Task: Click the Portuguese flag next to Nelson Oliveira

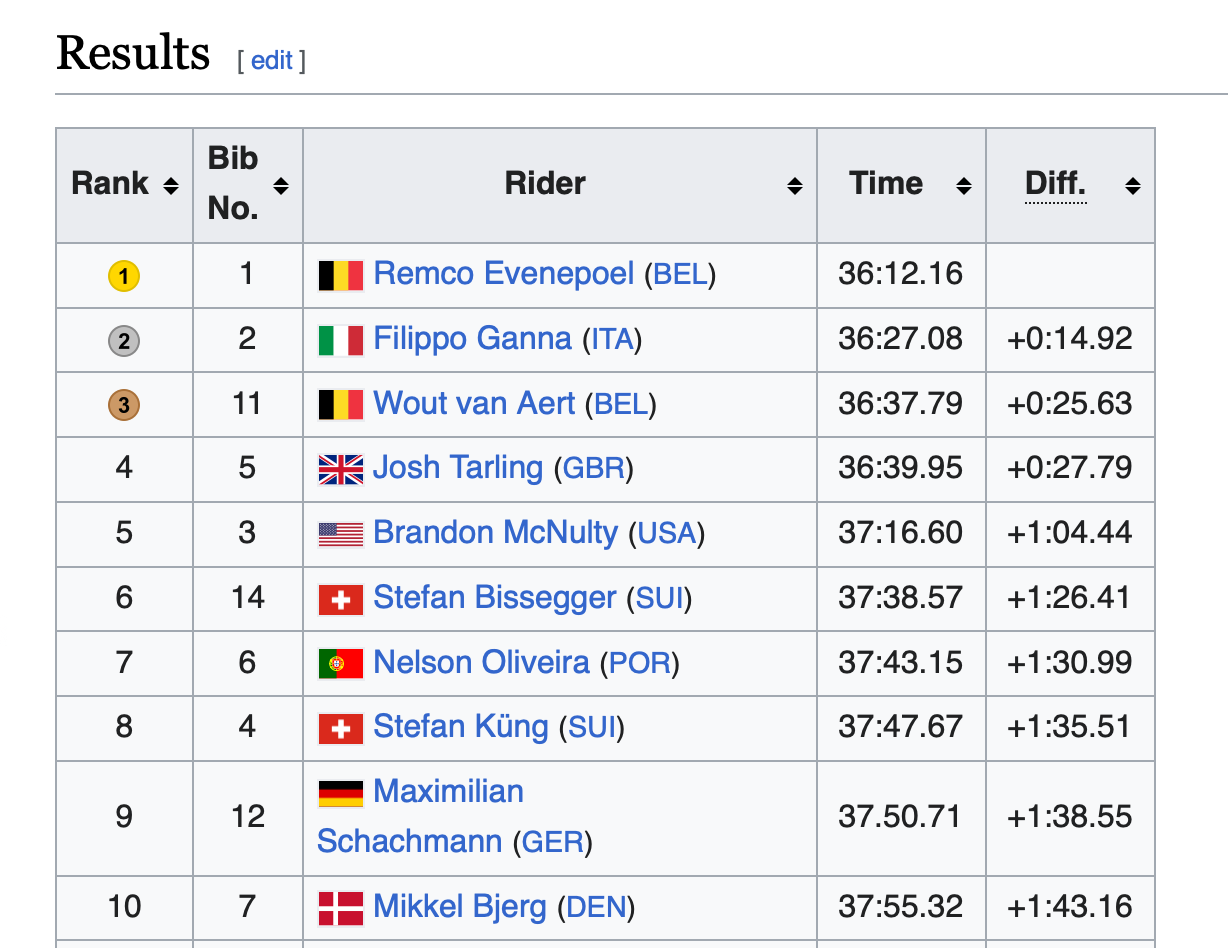Action: tap(341, 663)
